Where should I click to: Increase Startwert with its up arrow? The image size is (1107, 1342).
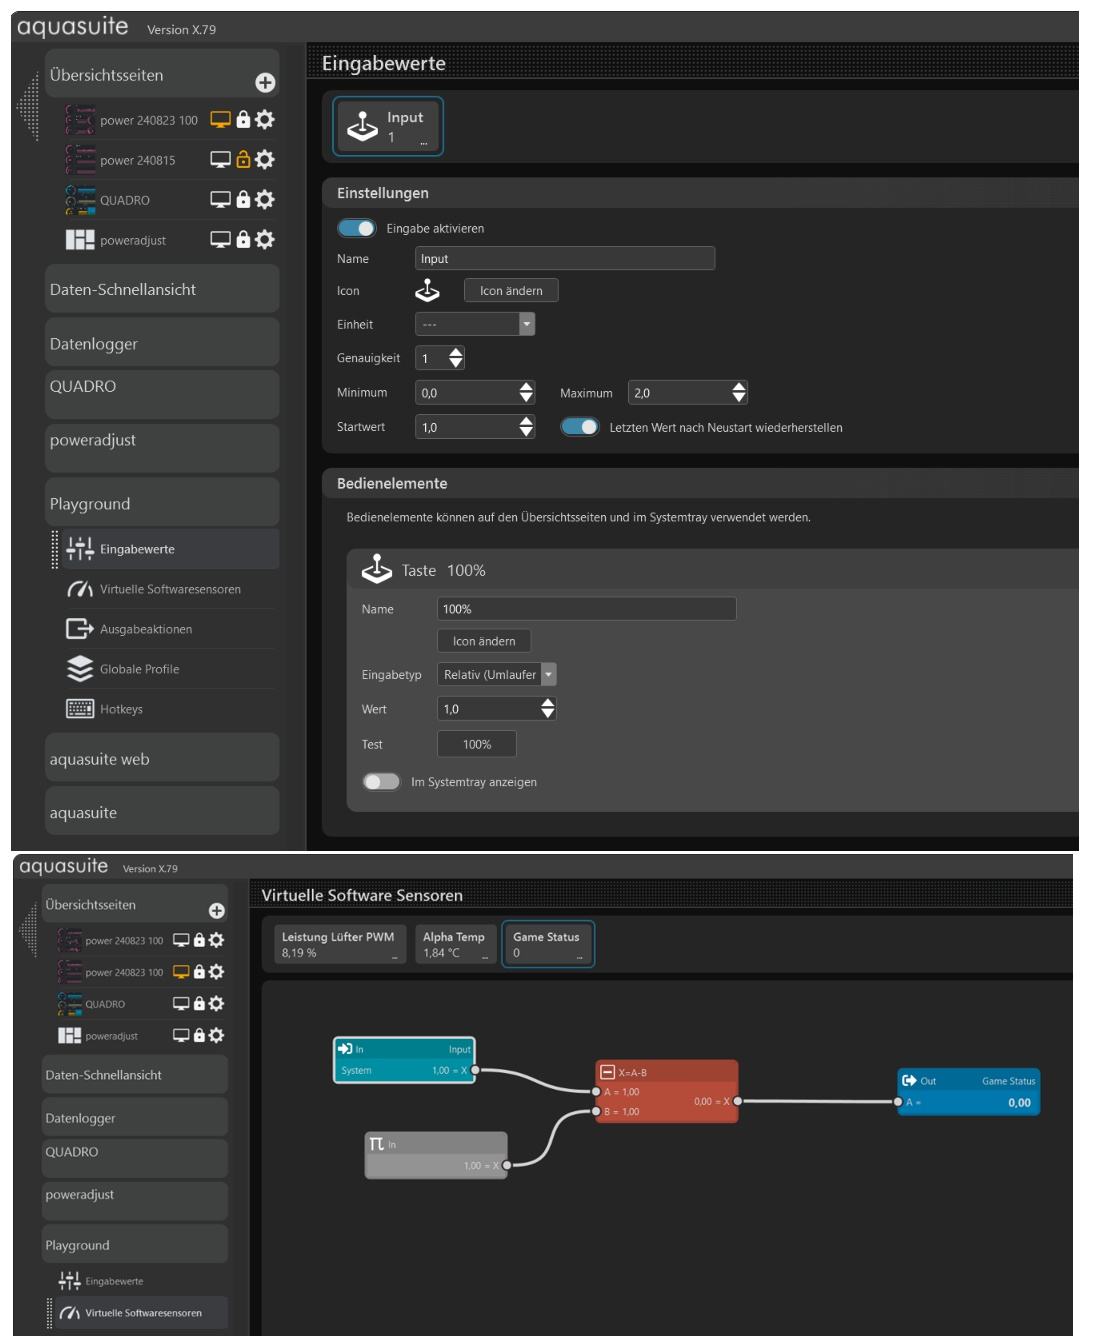527,421
